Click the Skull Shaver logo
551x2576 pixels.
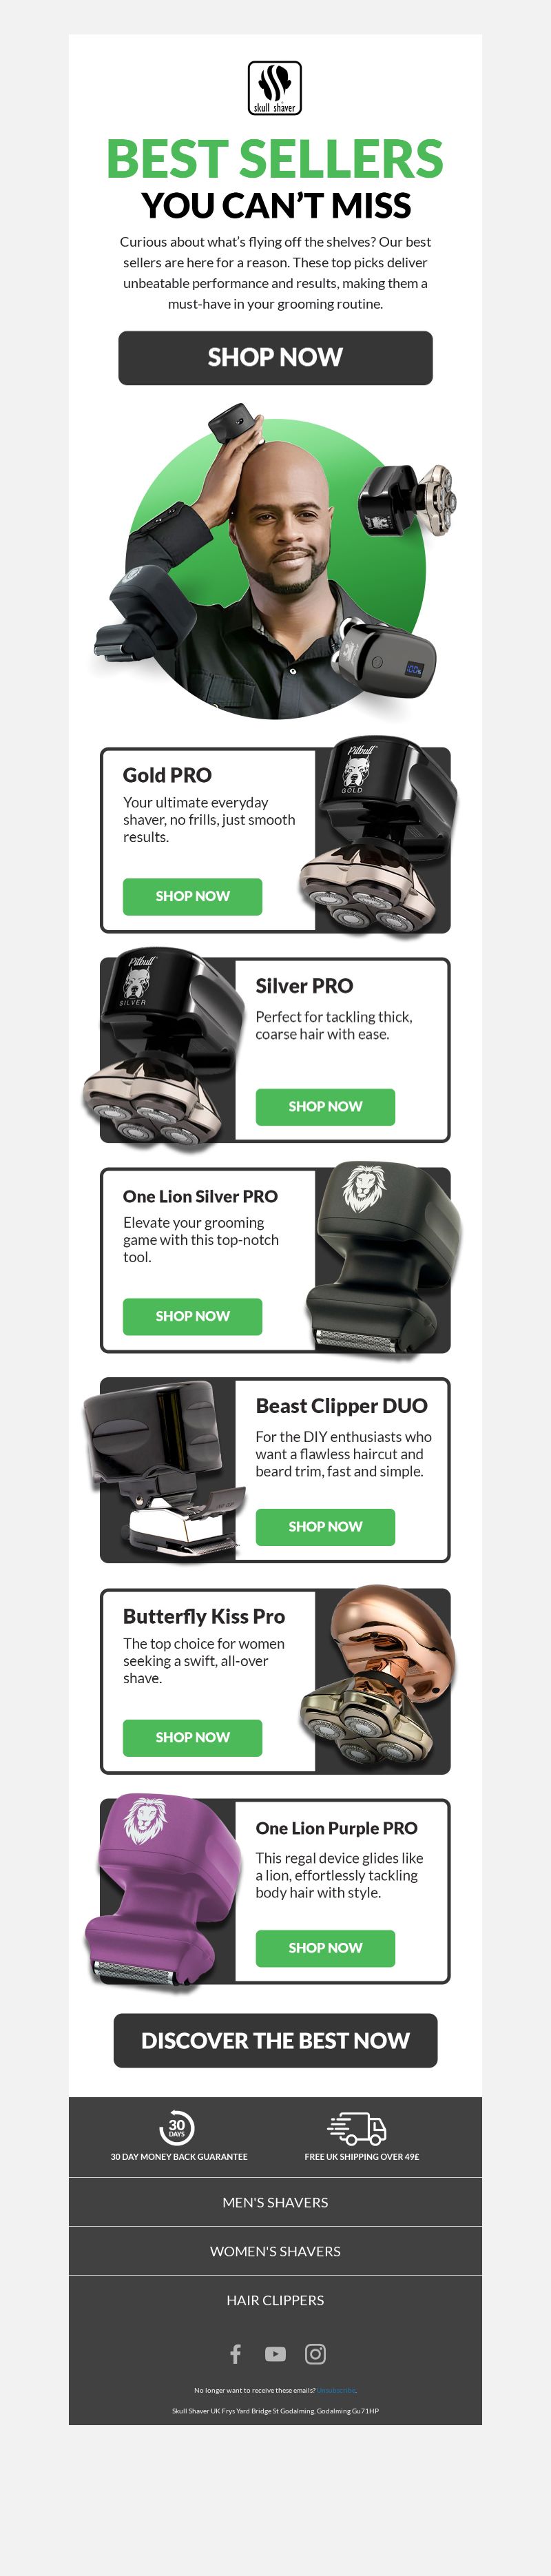(x=275, y=88)
